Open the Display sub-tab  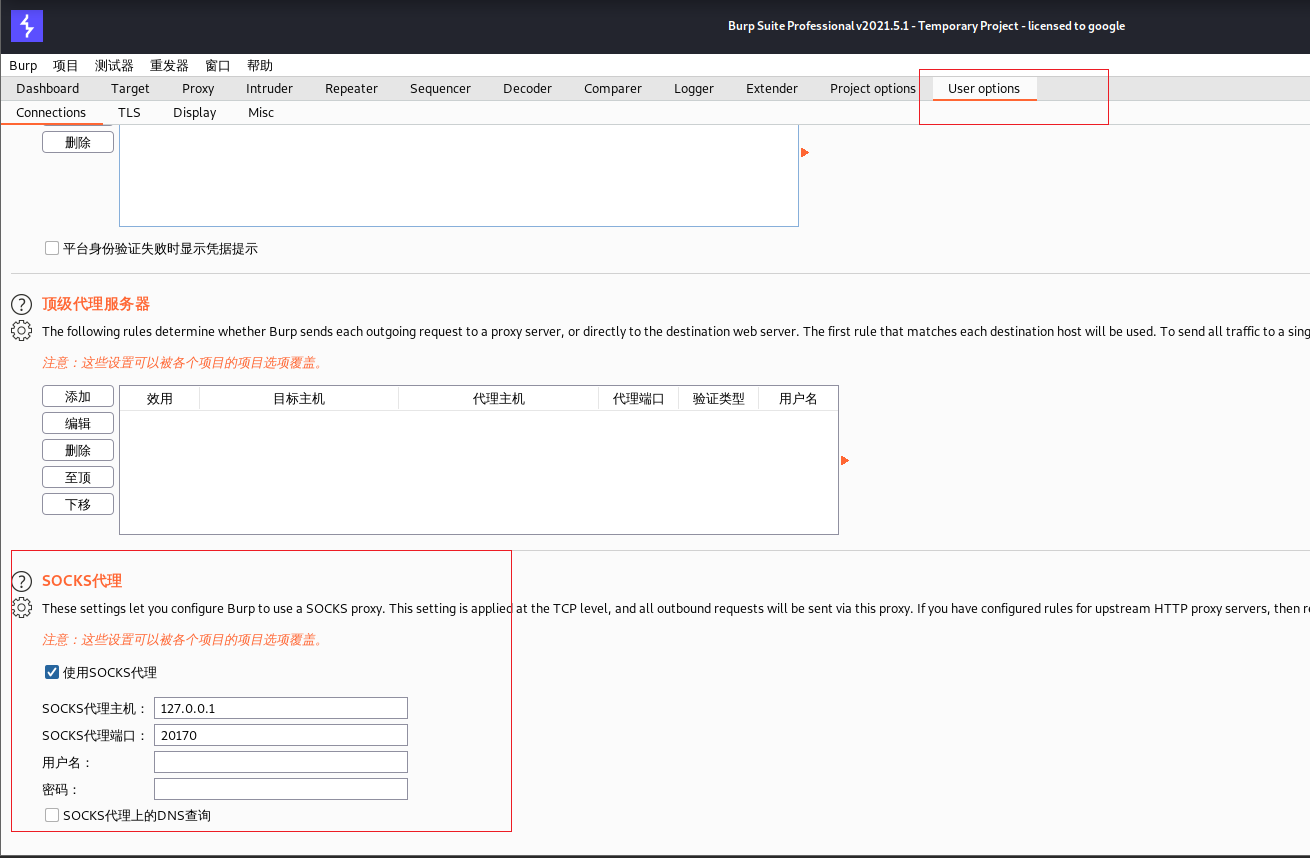pyautogui.click(x=195, y=112)
